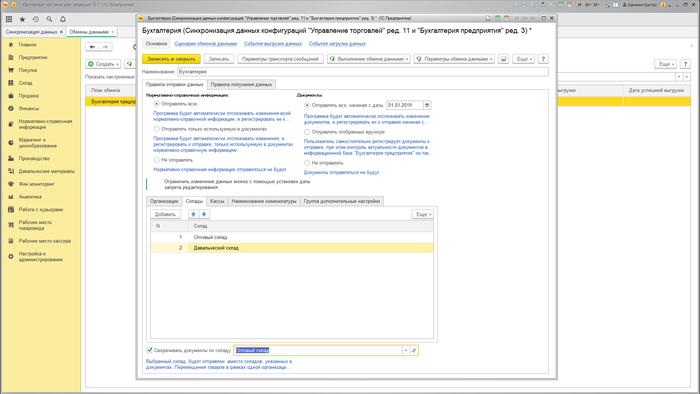Expand 'Параметры обмена данными' dropdown
Image resolution: width=700 pixels, height=394 pixels.
click(454, 59)
